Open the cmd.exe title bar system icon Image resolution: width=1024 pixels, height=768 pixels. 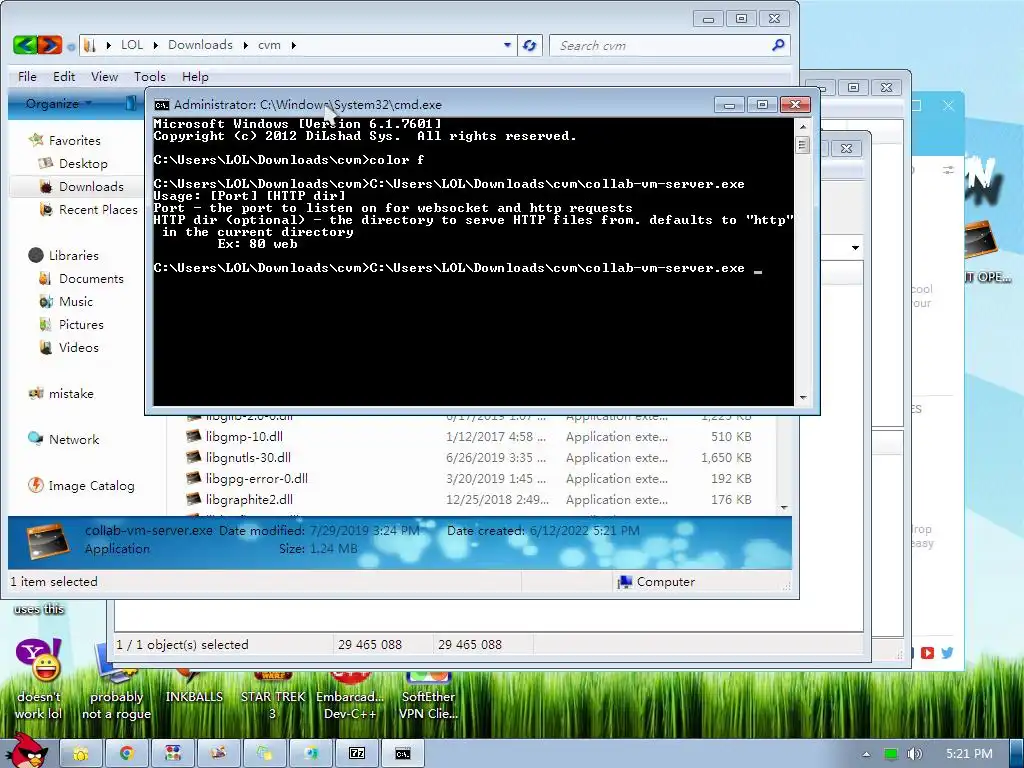pos(161,104)
